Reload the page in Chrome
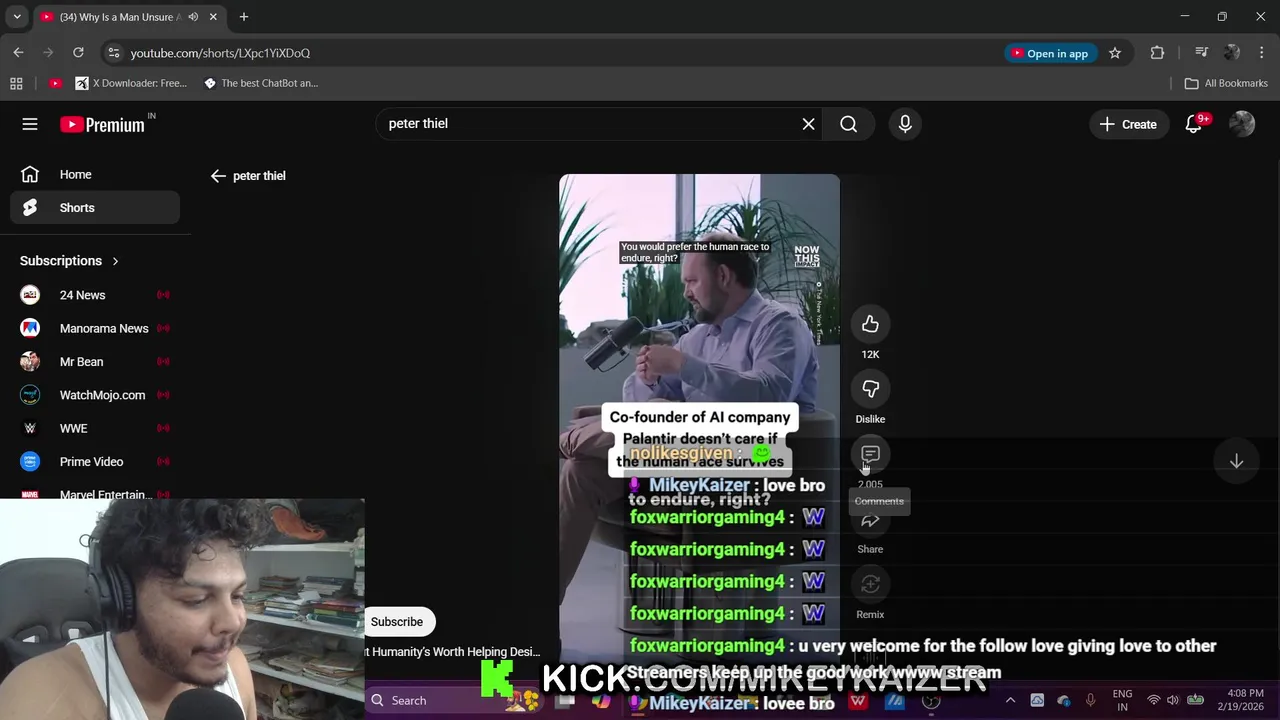 tap(78, 53)
